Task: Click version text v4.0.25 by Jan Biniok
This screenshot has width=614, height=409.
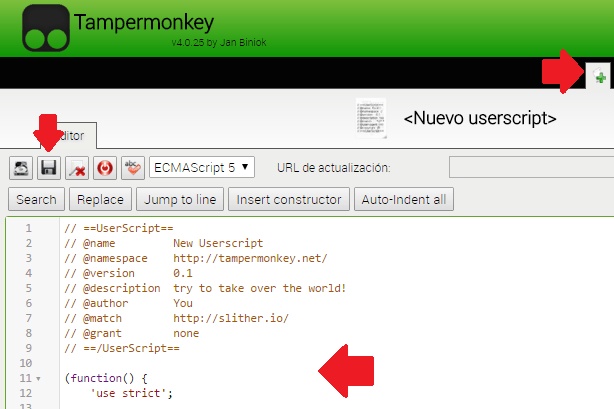Action: coord(219,42)
